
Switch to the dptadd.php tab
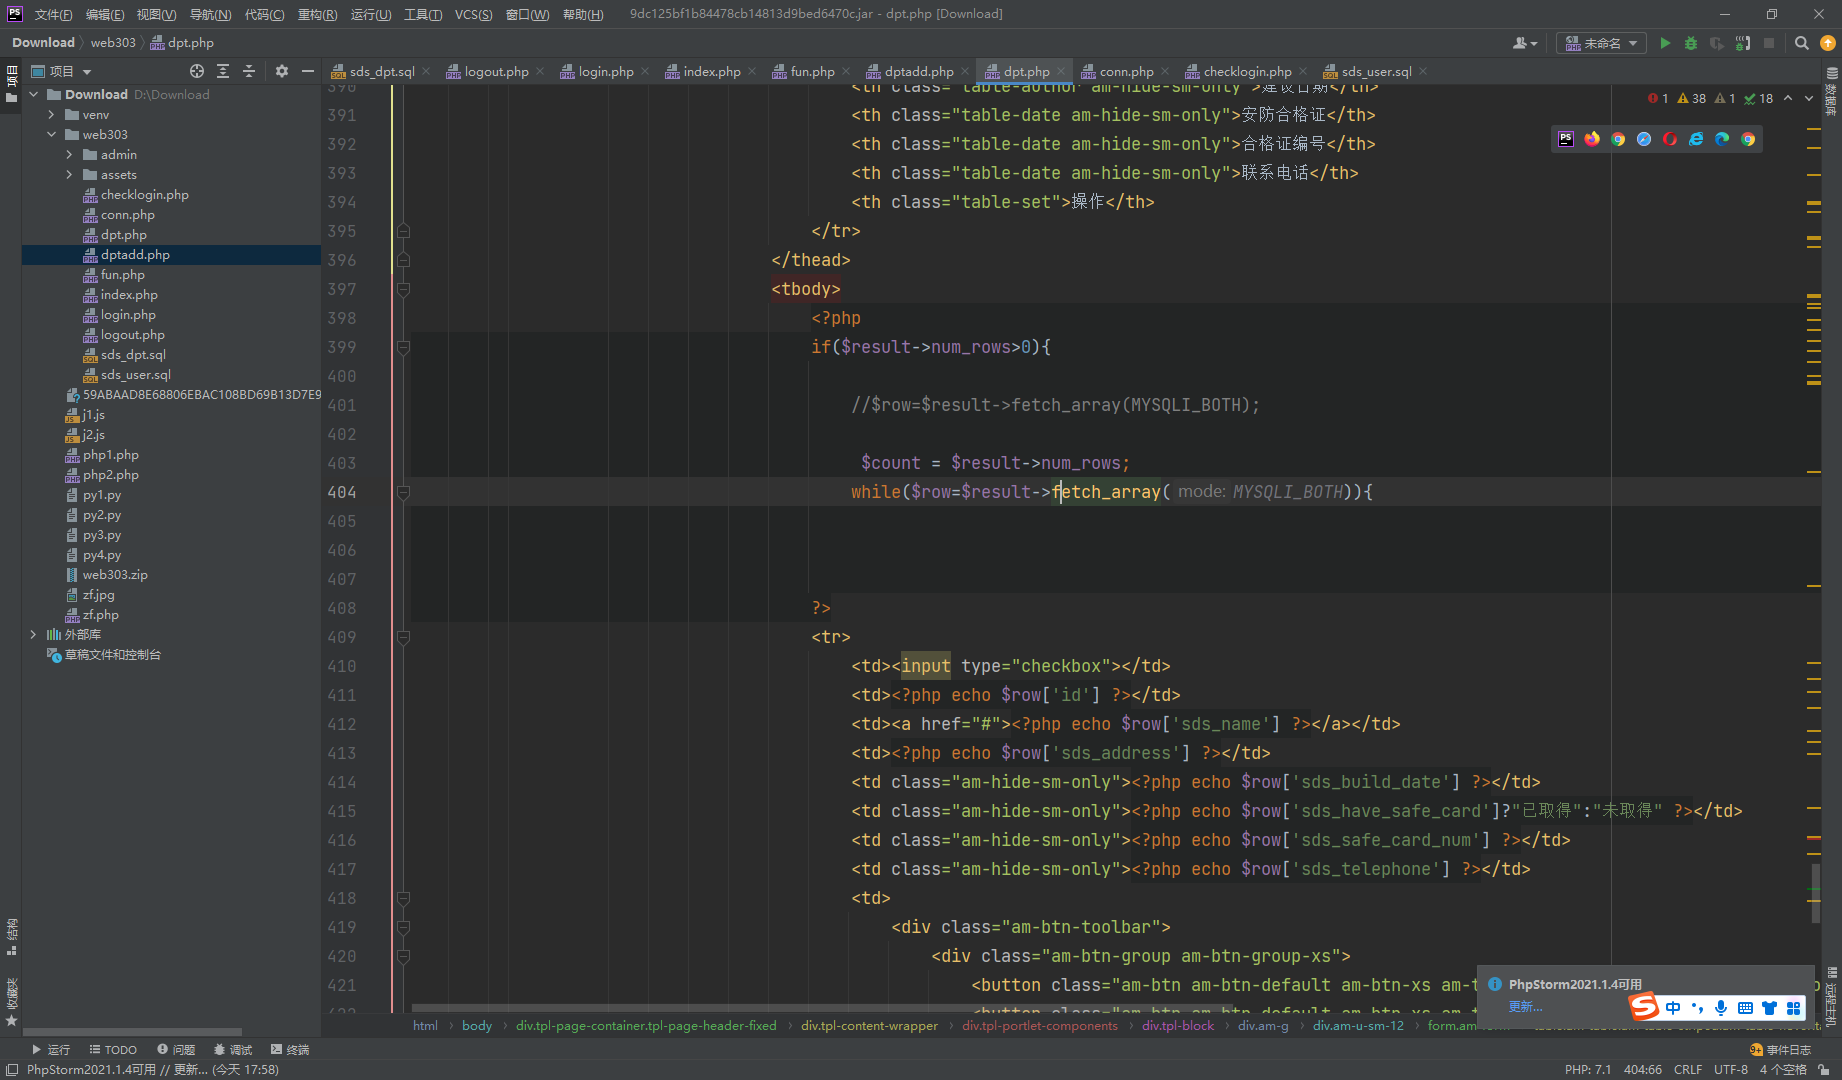pos(919,71)
